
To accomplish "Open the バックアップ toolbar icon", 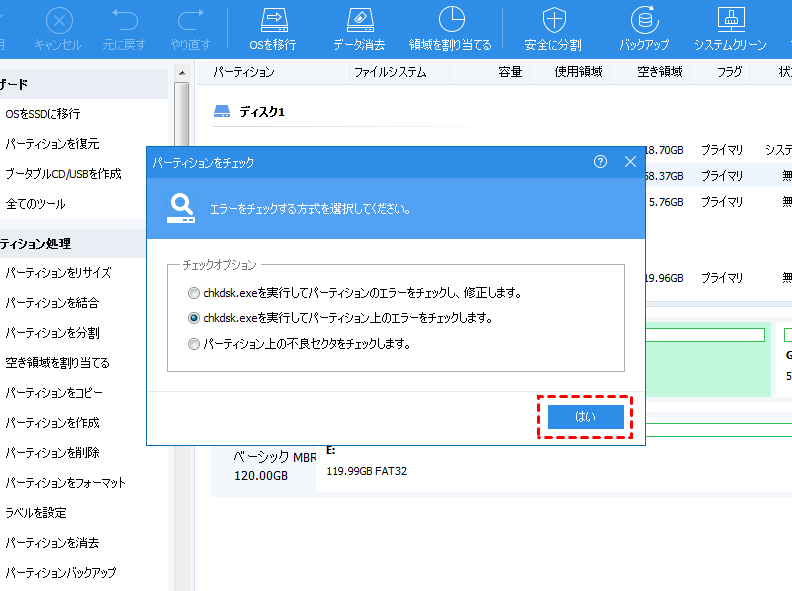I will pos(644,20).
